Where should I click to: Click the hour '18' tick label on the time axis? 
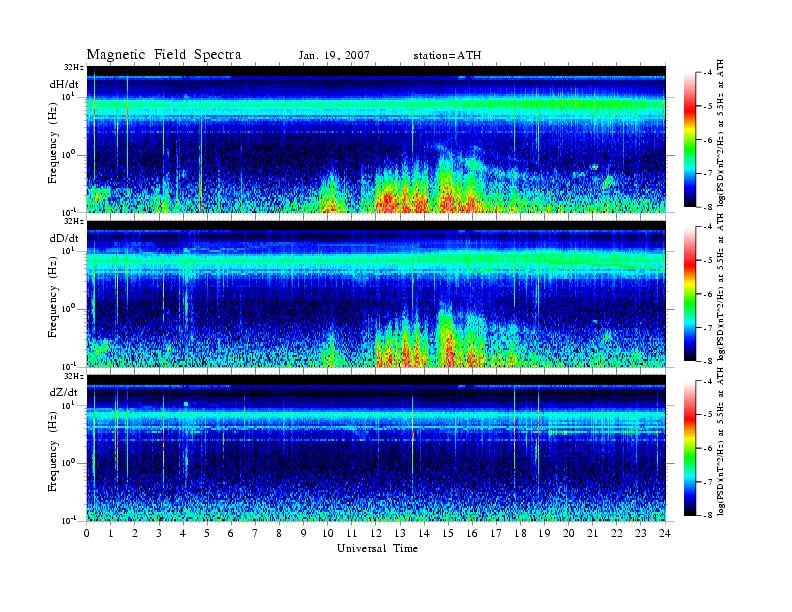point(520,533)
